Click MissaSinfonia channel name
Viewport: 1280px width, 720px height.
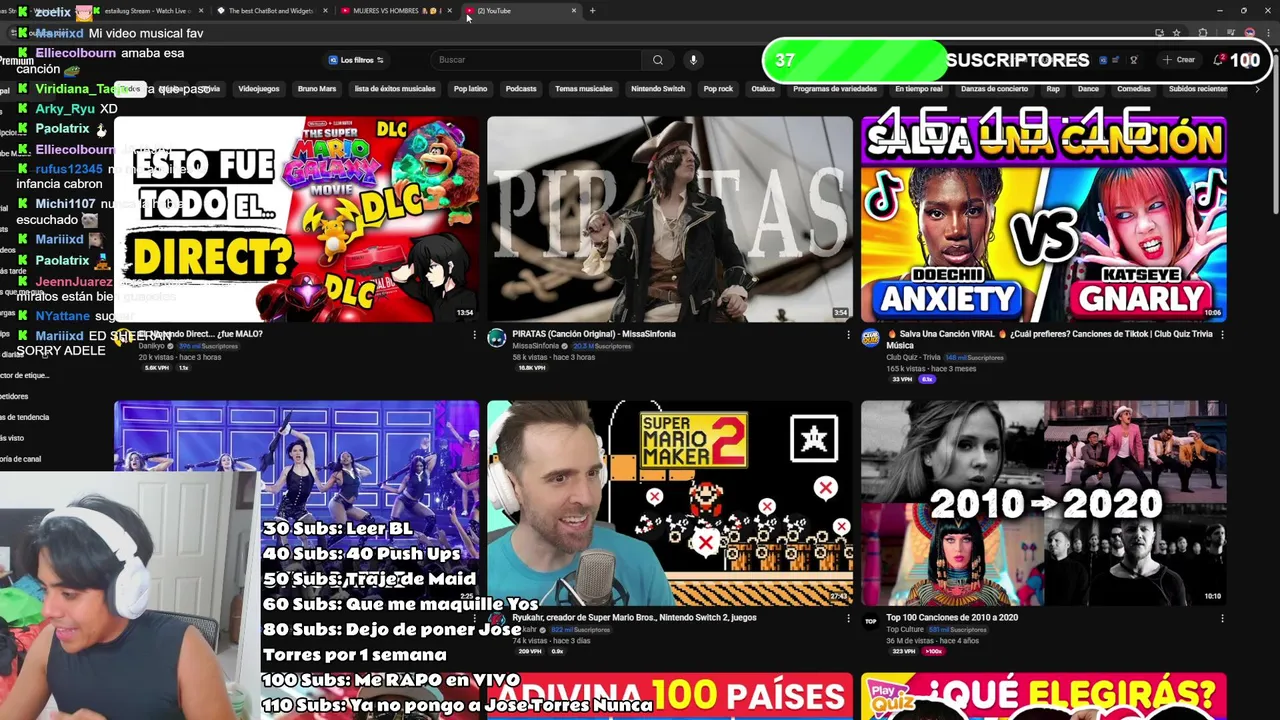(535, 346)
